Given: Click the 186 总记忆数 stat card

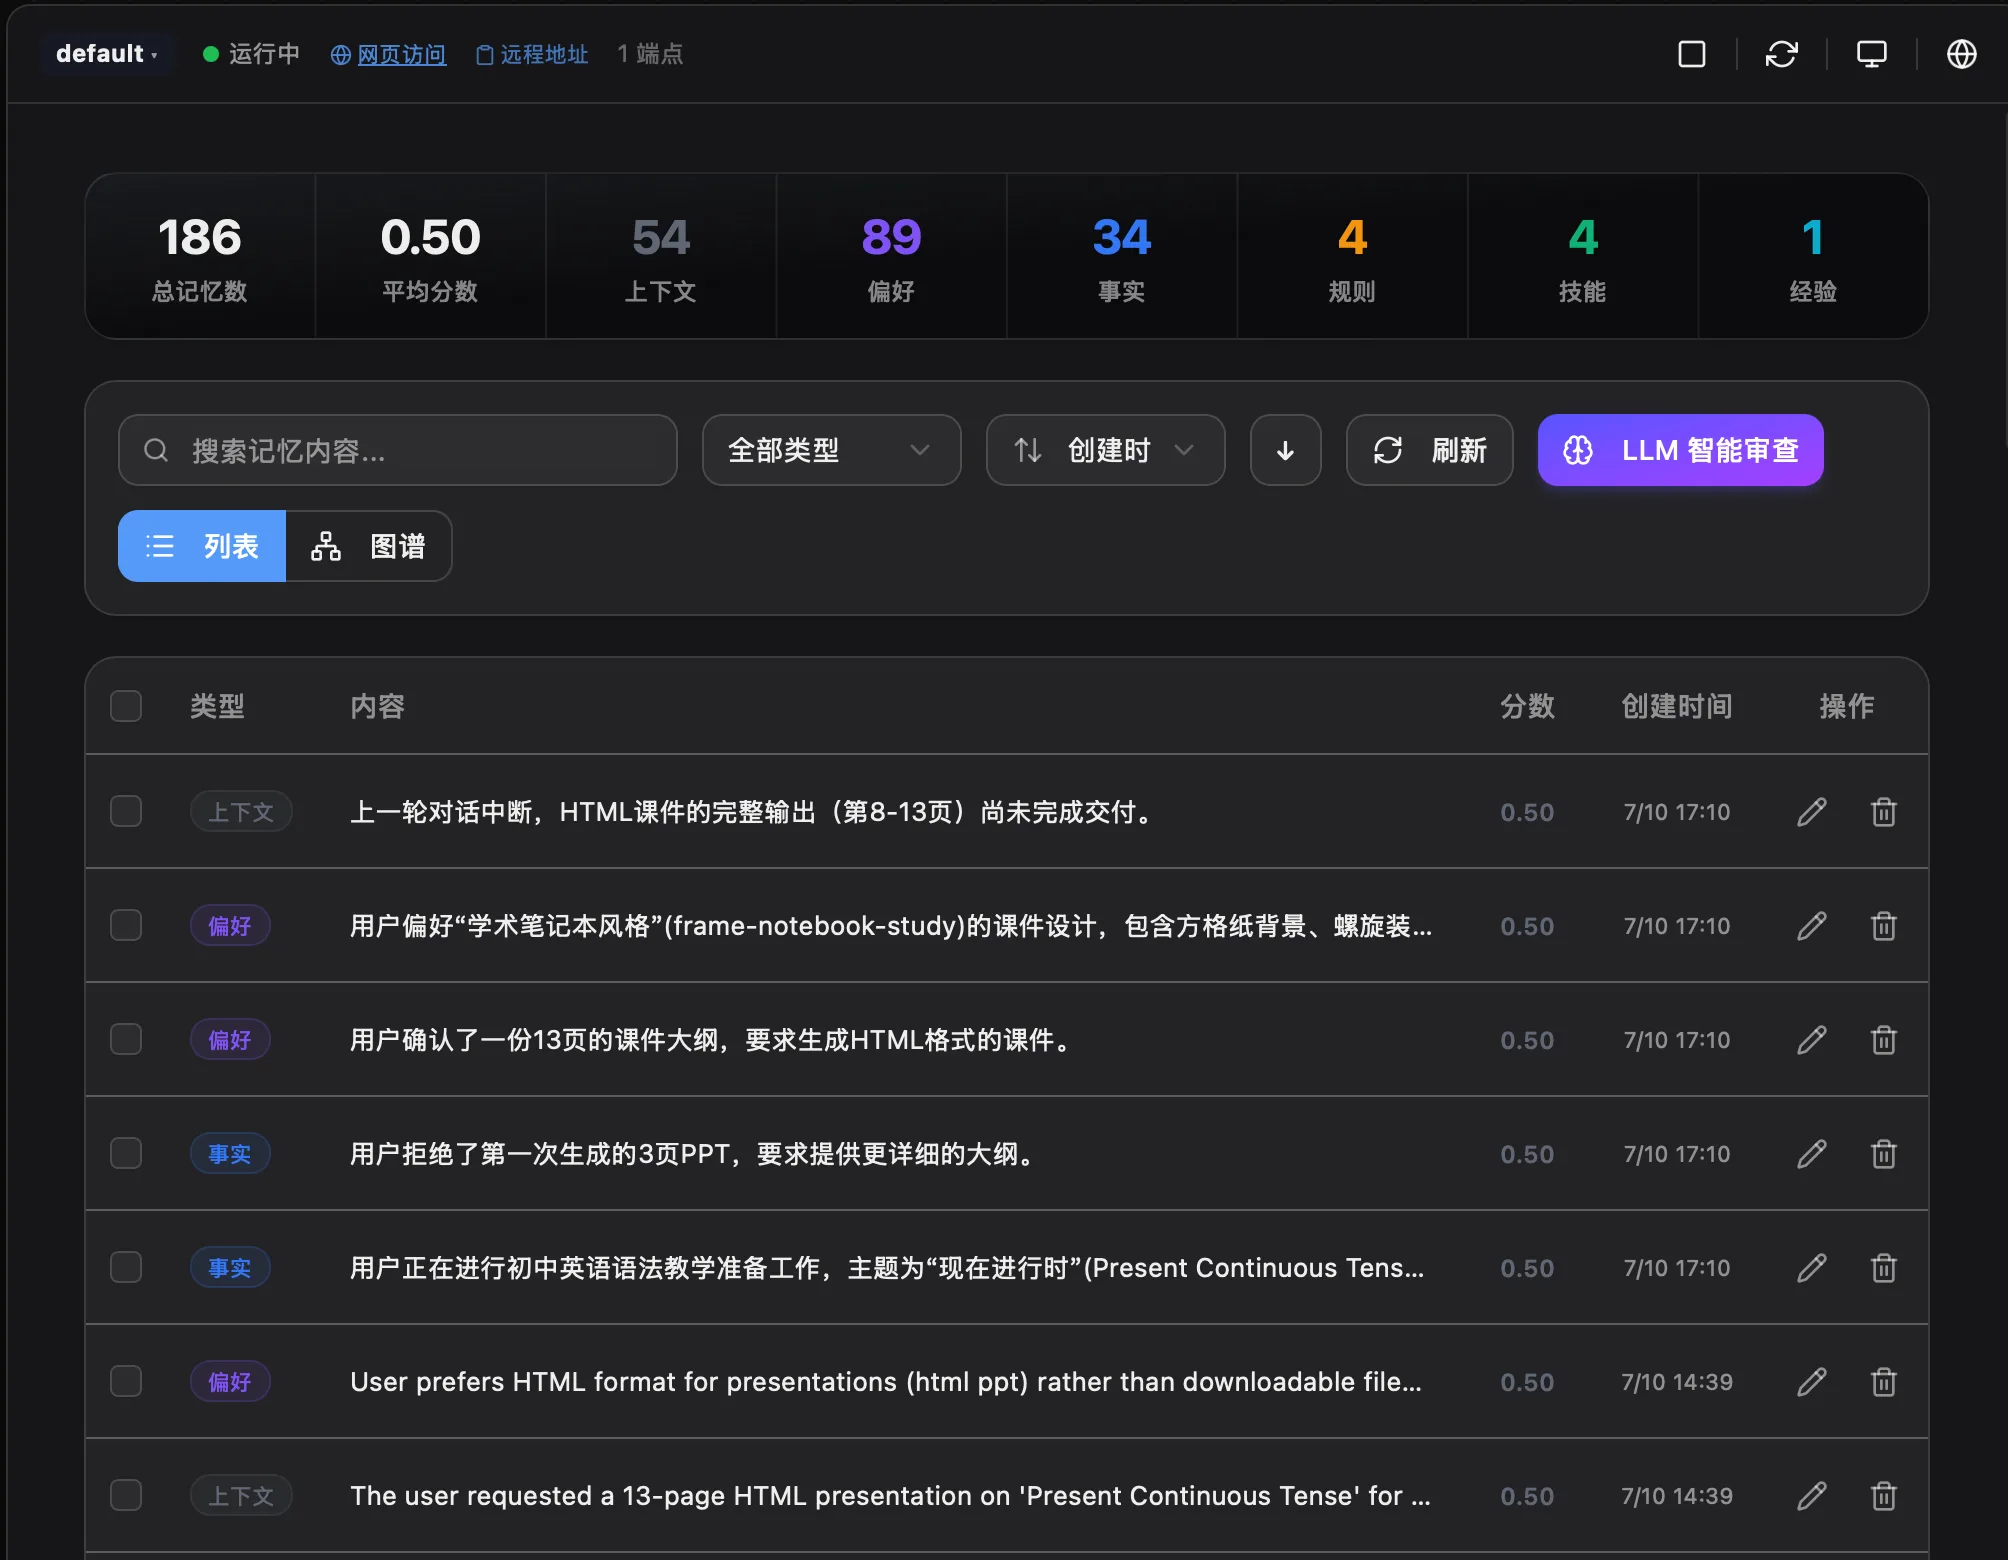Looking at the screenshot, I should coord(200,257).
